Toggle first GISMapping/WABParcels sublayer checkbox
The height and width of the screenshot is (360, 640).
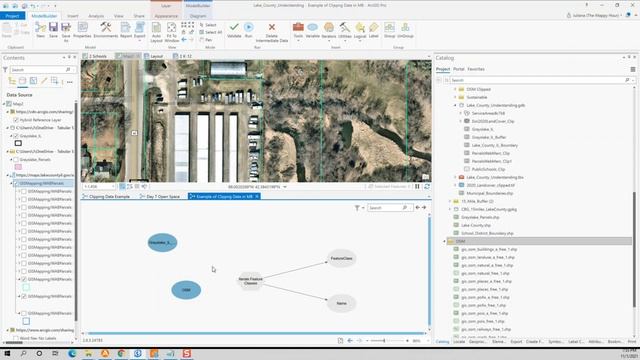(24, 191)
